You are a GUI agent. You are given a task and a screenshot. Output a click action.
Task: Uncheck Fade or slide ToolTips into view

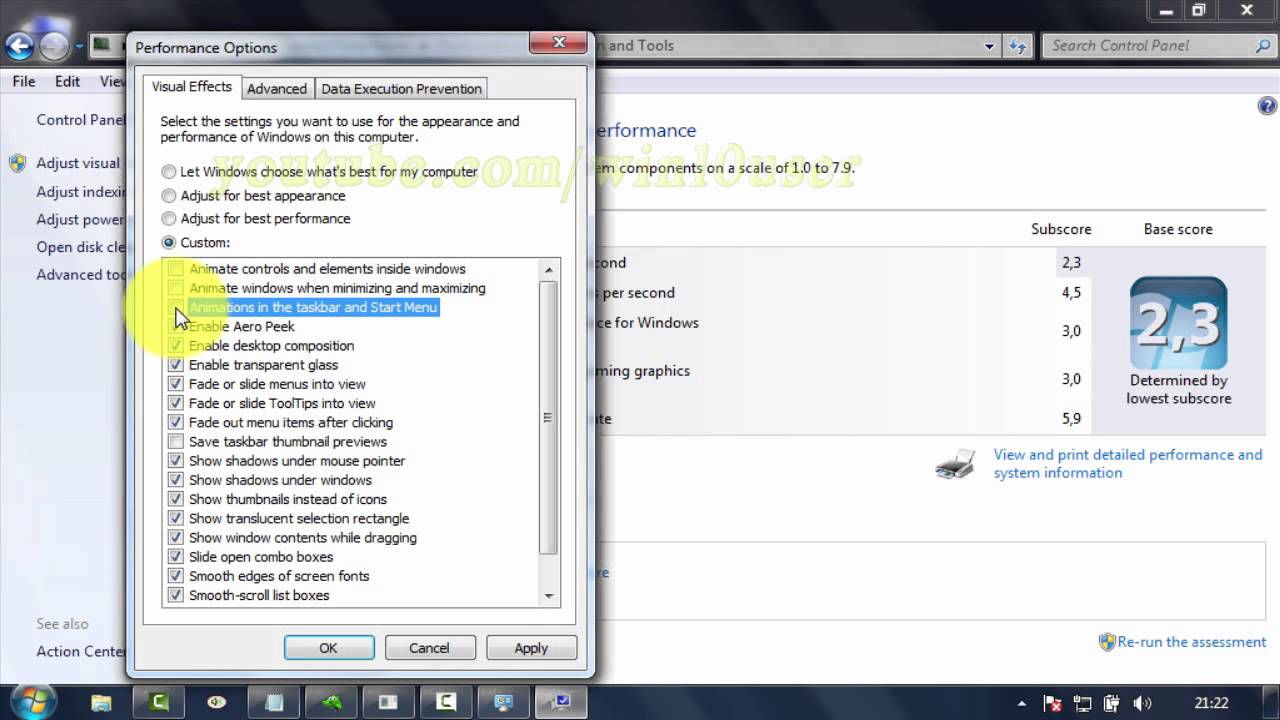click(x=176, y=403)
